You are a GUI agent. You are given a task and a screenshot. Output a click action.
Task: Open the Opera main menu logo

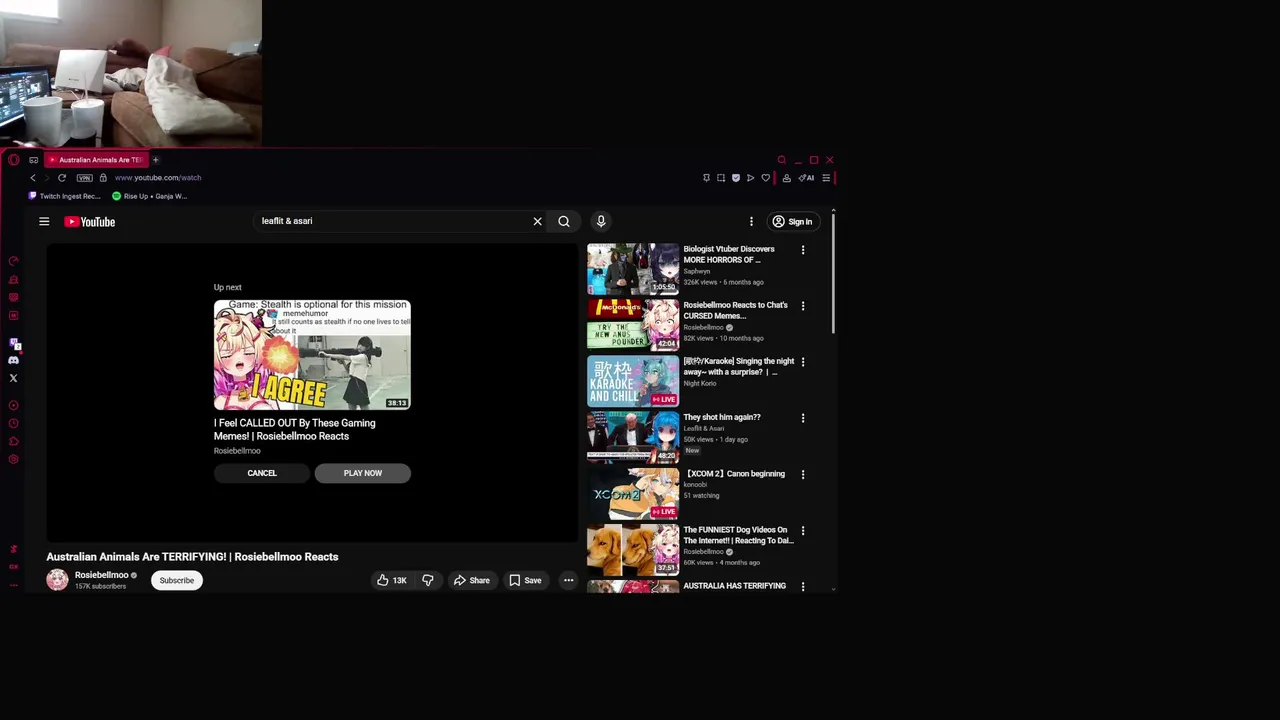(13, 160)
